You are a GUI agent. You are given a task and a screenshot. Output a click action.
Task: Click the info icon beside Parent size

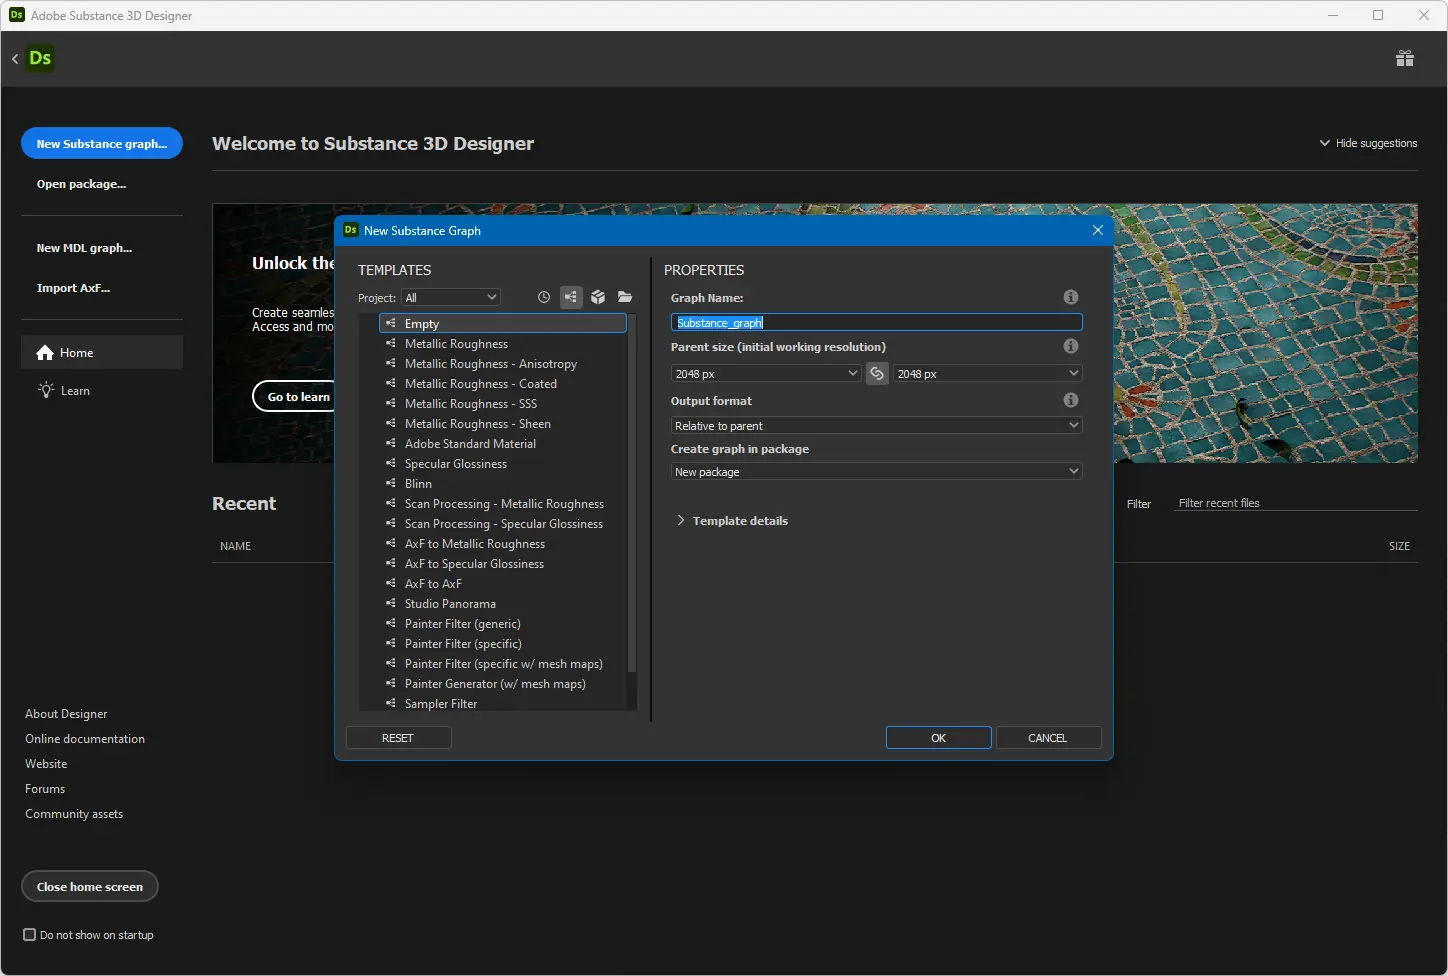pyautogui.click(x=1071, y=346)
